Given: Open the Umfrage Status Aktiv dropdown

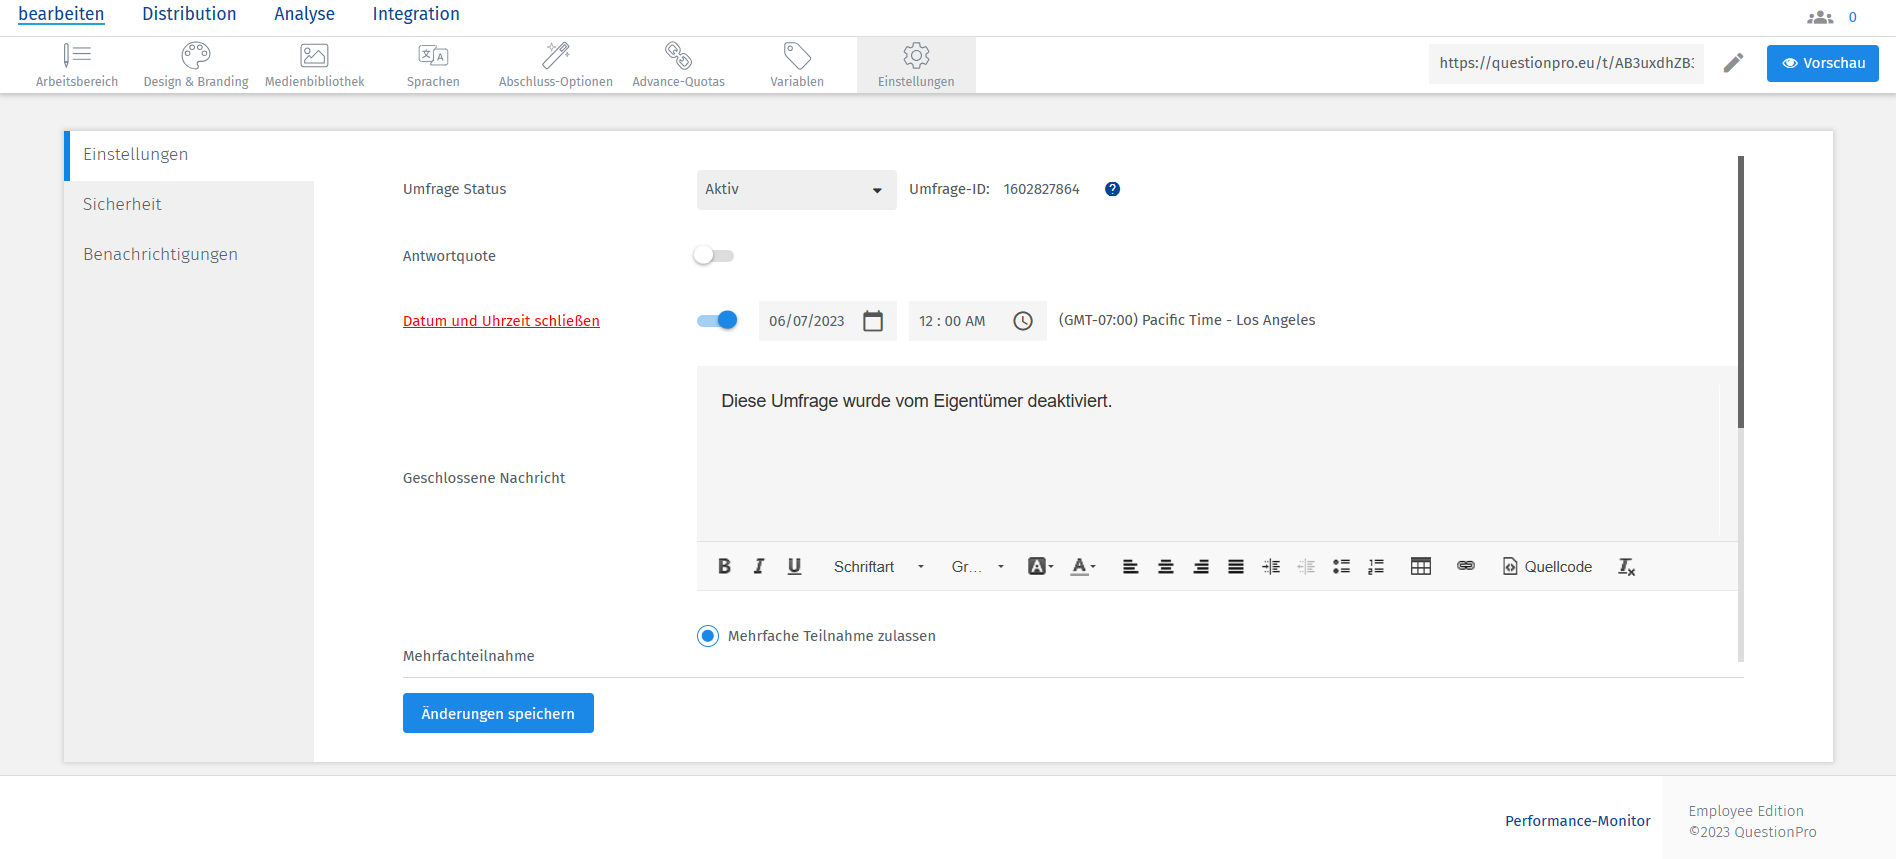Looking at the screenshot, I should click(796, 189).
